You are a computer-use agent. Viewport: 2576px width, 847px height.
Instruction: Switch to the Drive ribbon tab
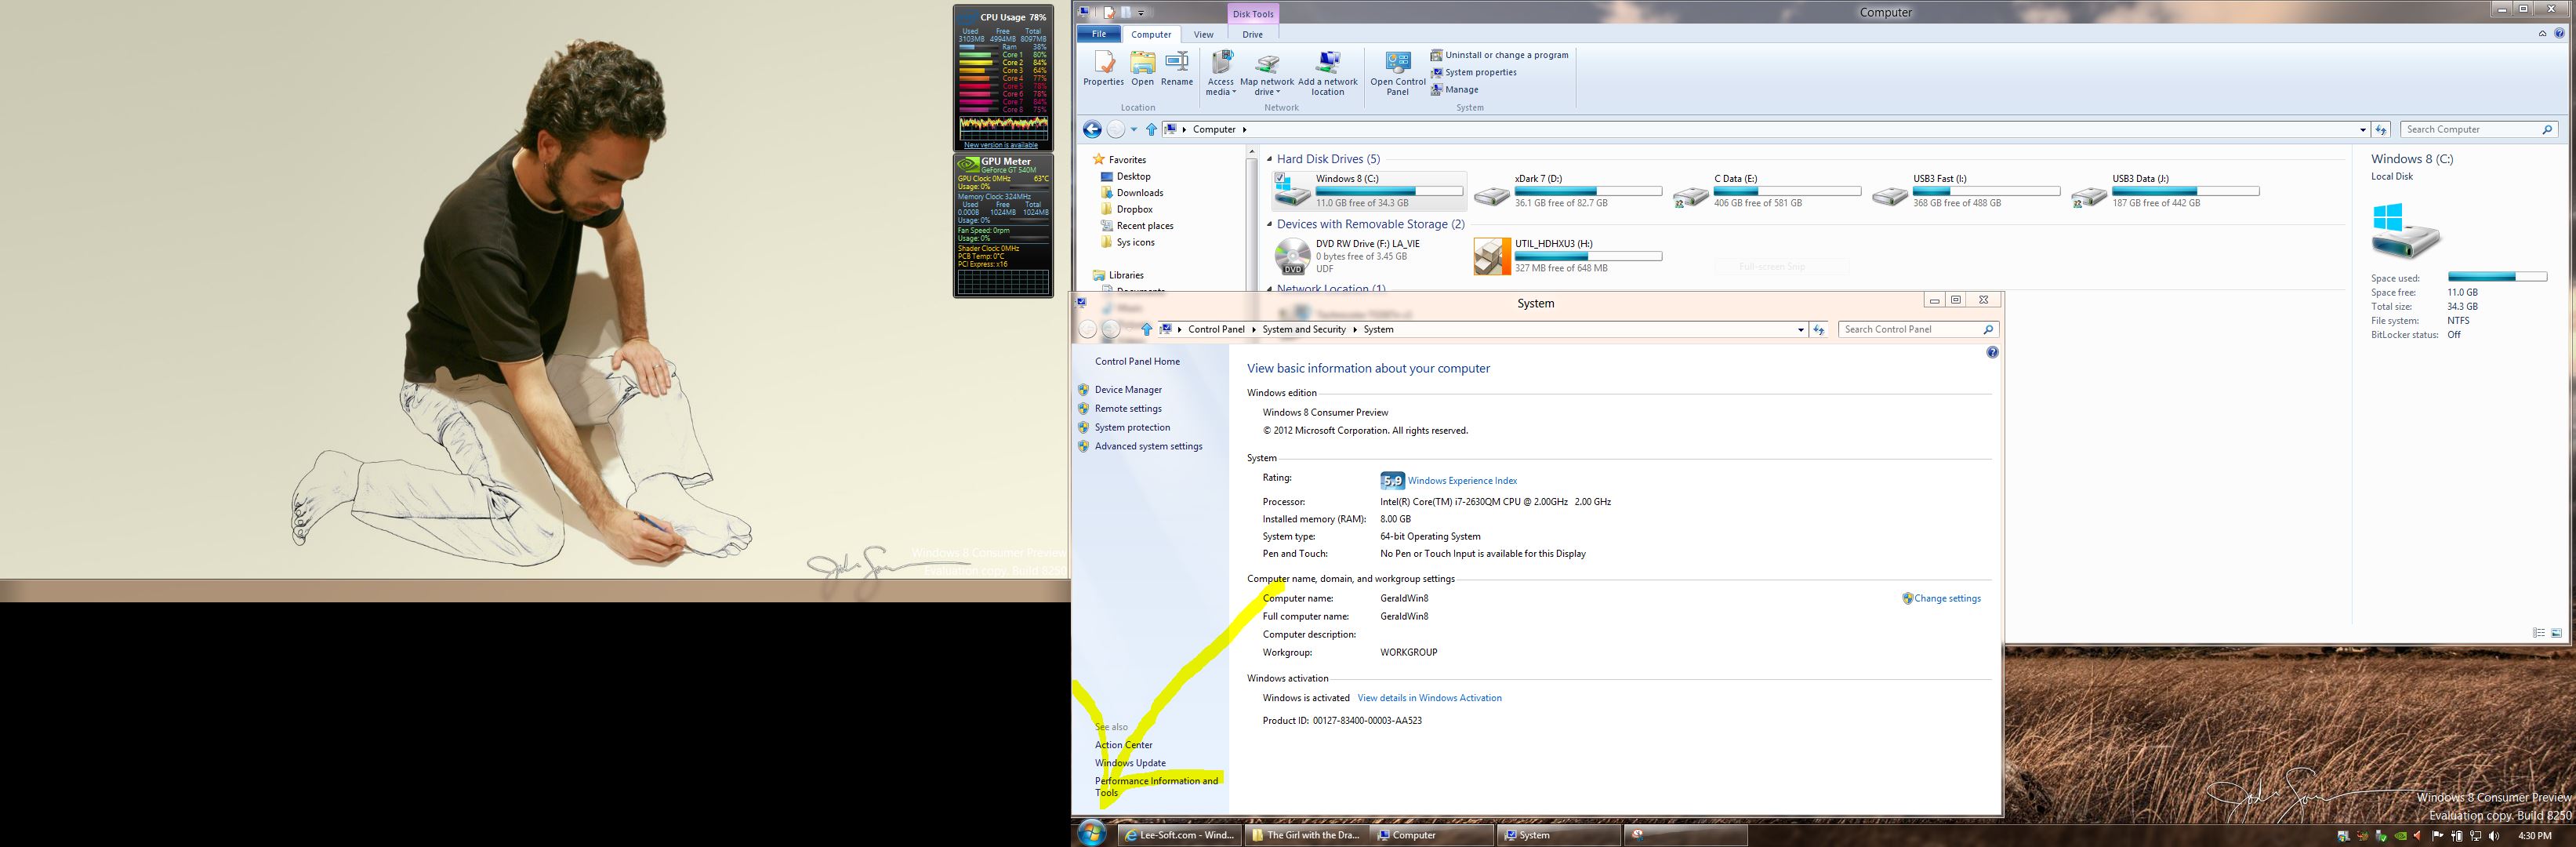(1252, 34)
